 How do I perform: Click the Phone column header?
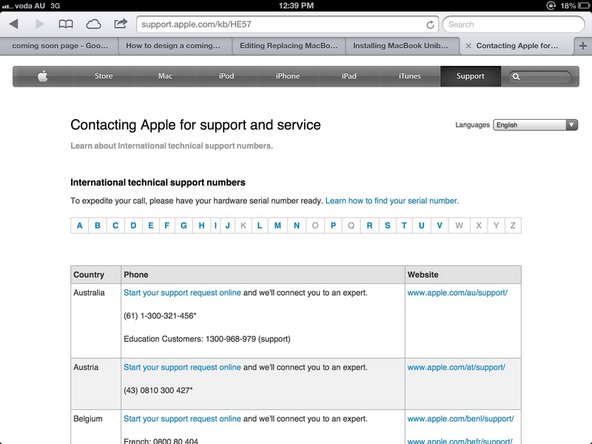[263, 275]
